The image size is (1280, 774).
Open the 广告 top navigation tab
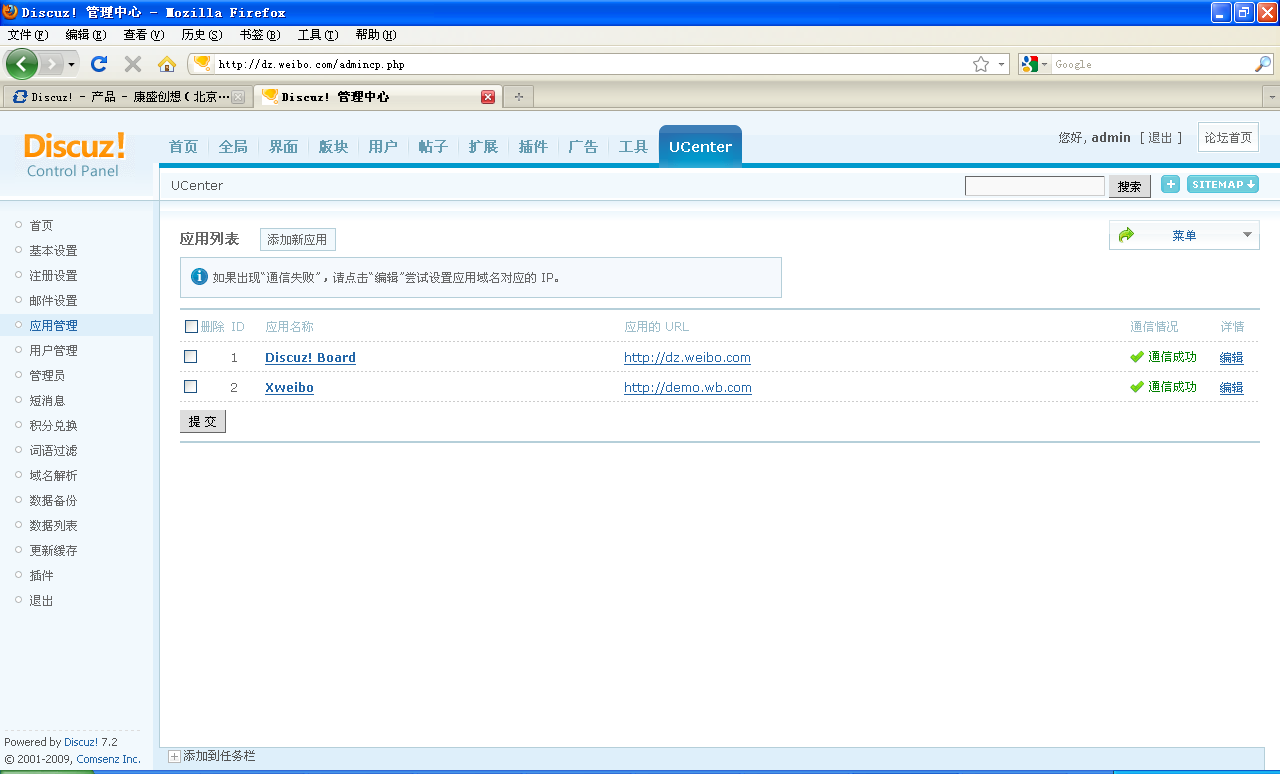point(583,147)
